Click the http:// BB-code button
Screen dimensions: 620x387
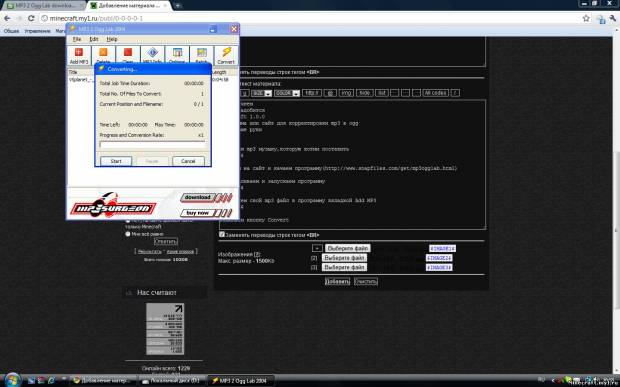pyautogui.click(x=312, y=93)
